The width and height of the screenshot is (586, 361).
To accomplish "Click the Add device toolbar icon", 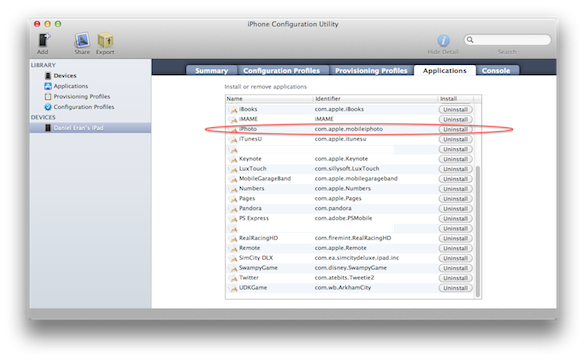I will pyautogui.click(x=44, y=40).
